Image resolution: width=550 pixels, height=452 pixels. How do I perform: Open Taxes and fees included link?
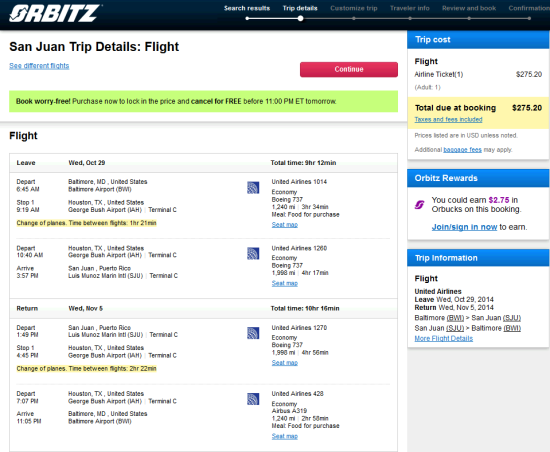[448, 119]
